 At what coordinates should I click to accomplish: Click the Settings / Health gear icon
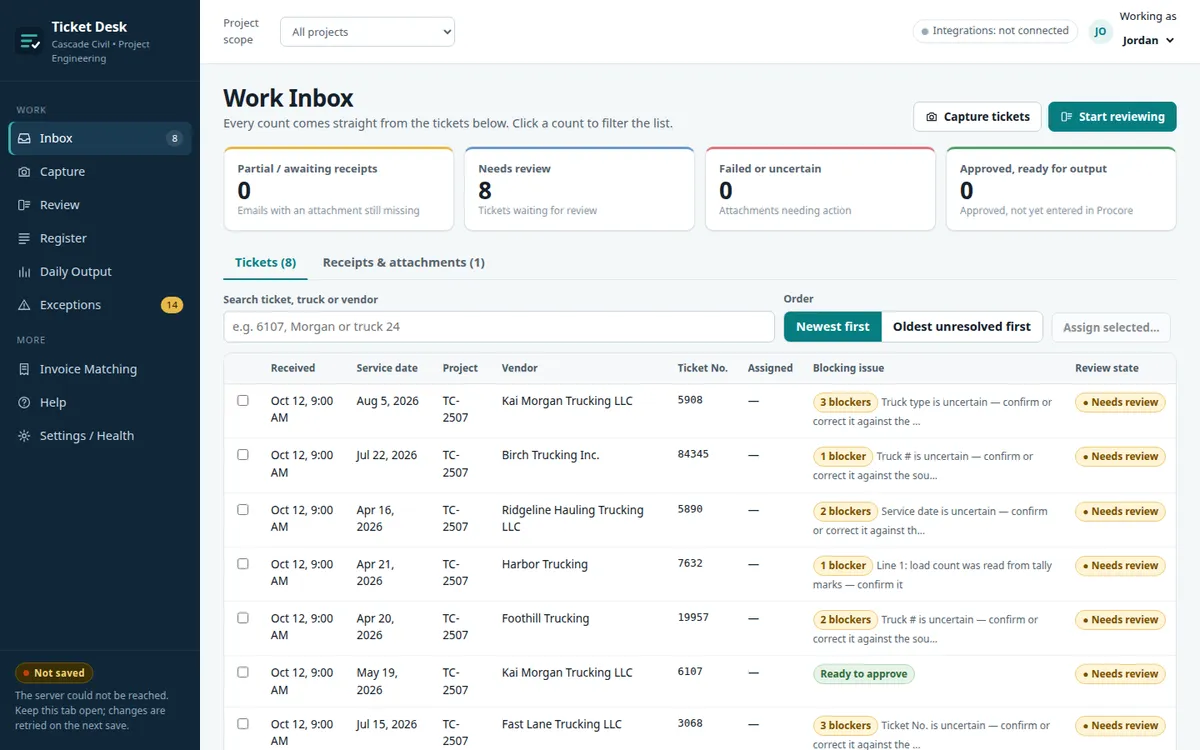(x=24, y=436)
